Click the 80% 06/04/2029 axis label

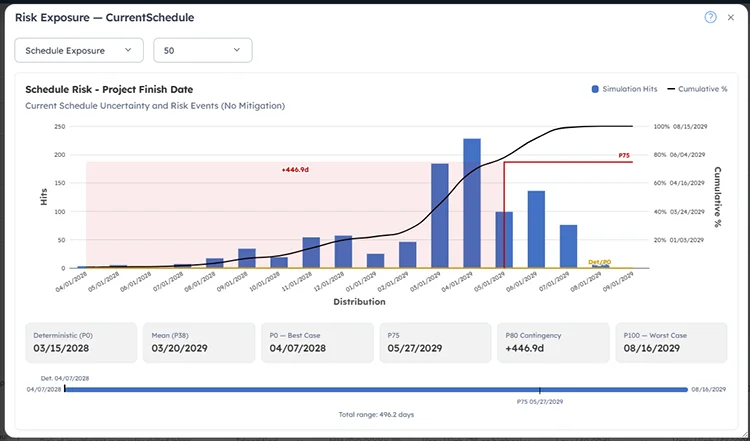[x=679, y=155]
